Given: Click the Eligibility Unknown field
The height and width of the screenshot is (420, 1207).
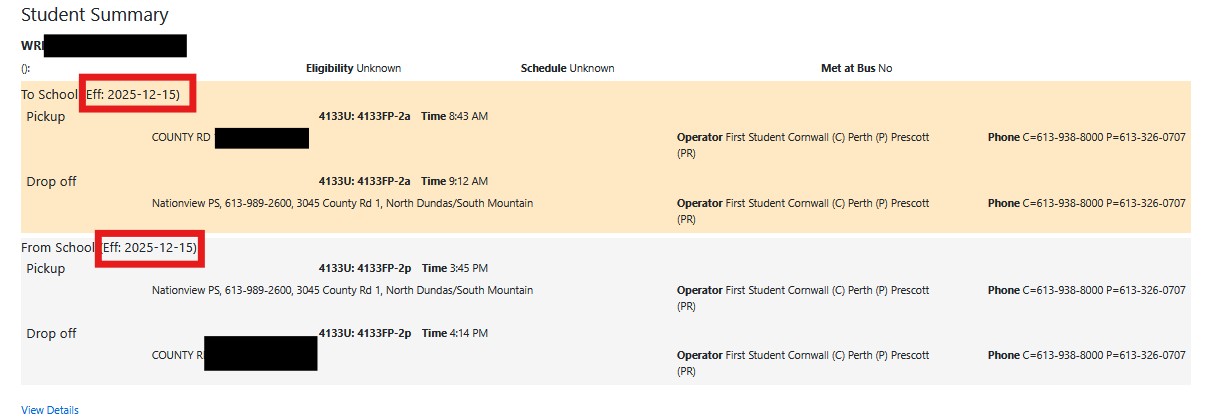Looking at the screenshot, I should point(353,68).
